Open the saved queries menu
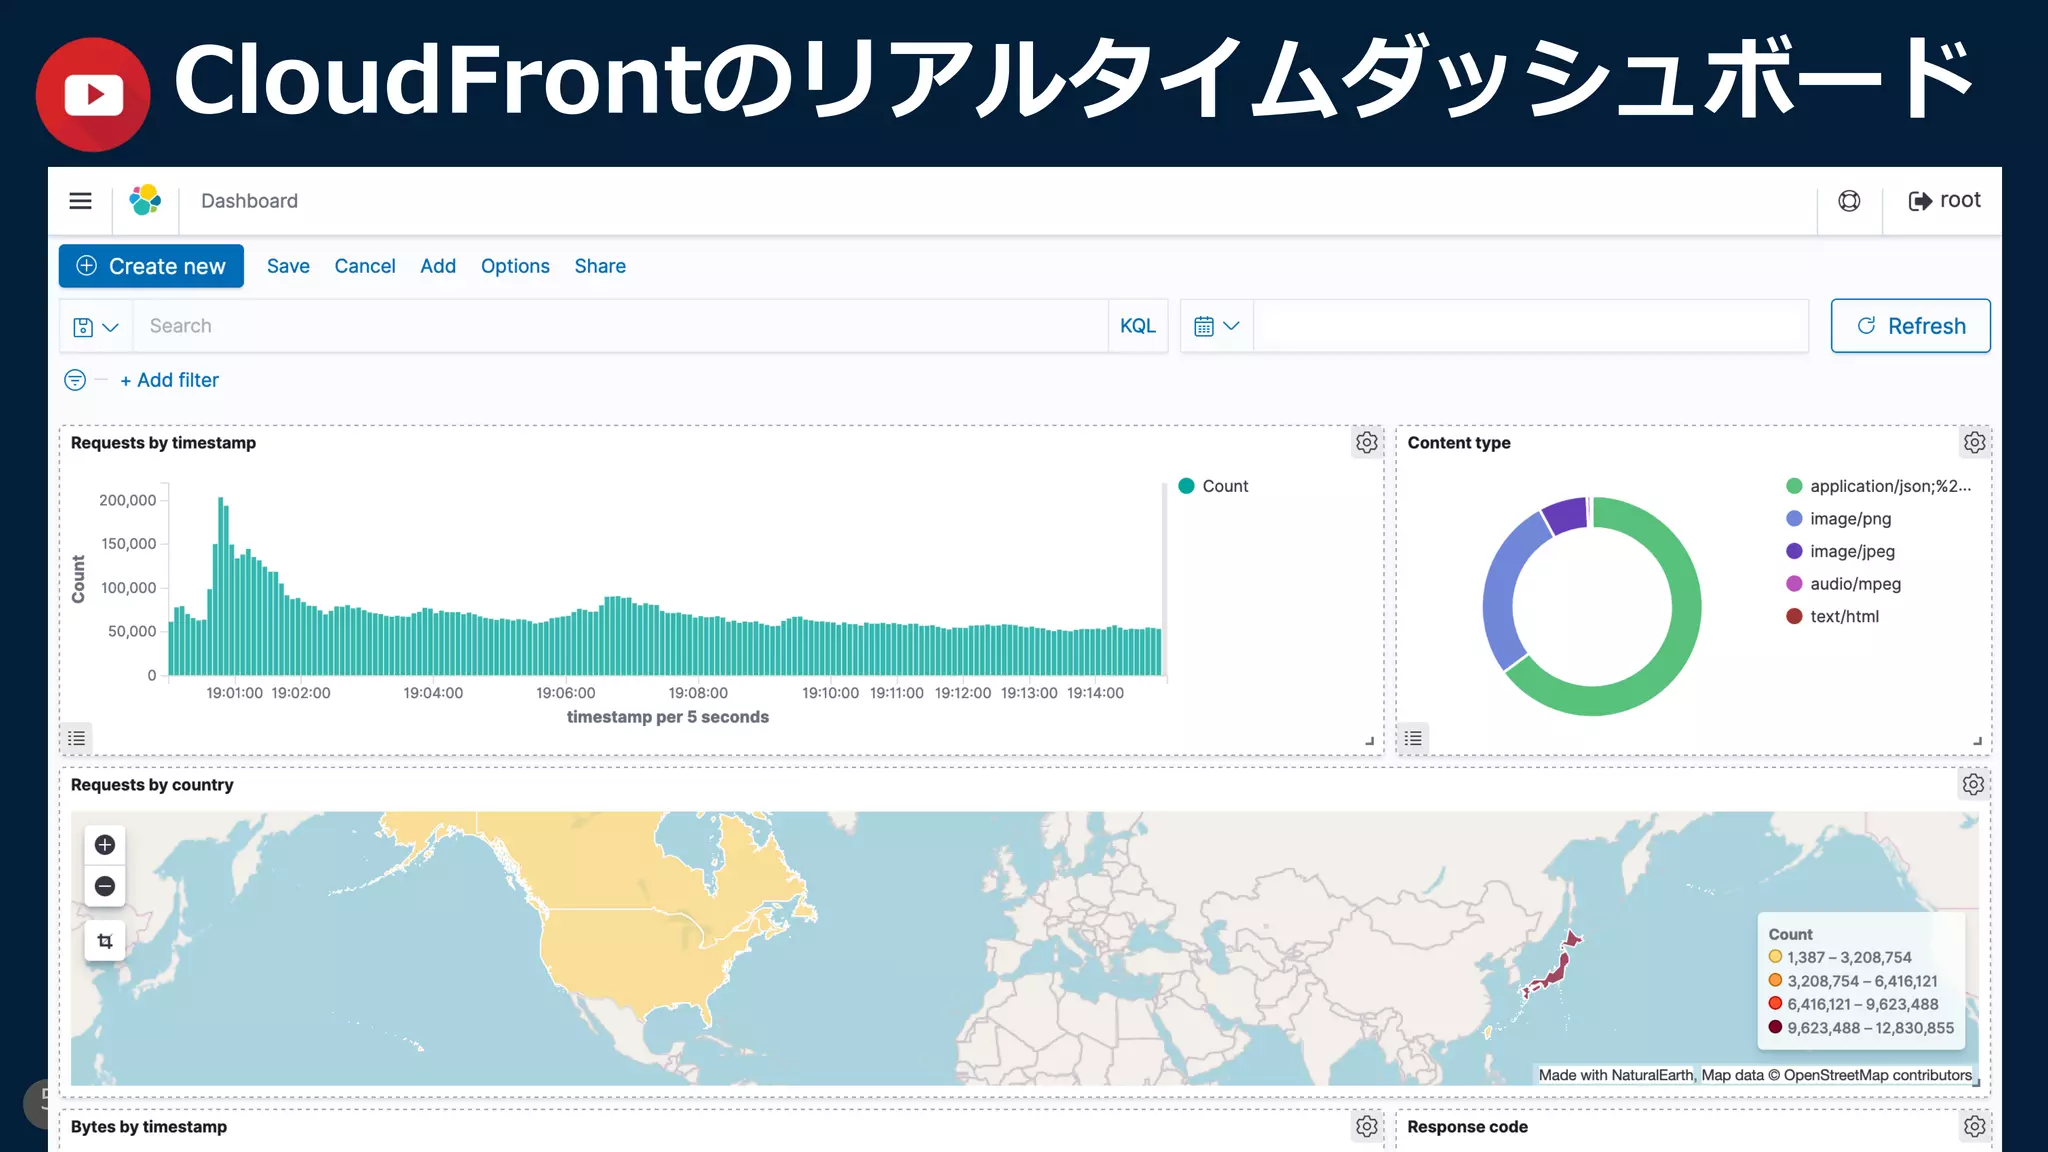2048x1152 pixels. (x=96, y=326)
